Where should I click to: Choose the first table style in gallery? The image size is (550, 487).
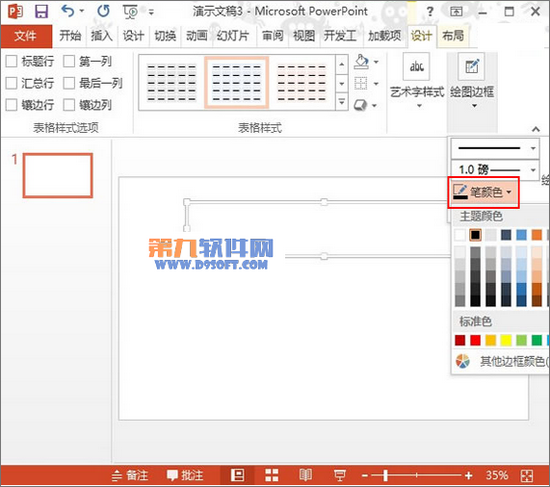click(x=172, y=83)
